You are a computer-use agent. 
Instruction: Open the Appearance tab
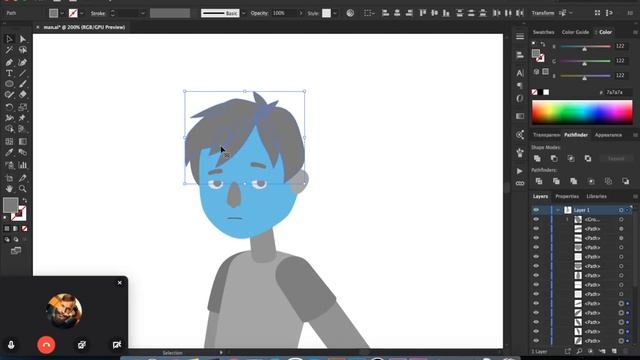[x=608, y=135]
